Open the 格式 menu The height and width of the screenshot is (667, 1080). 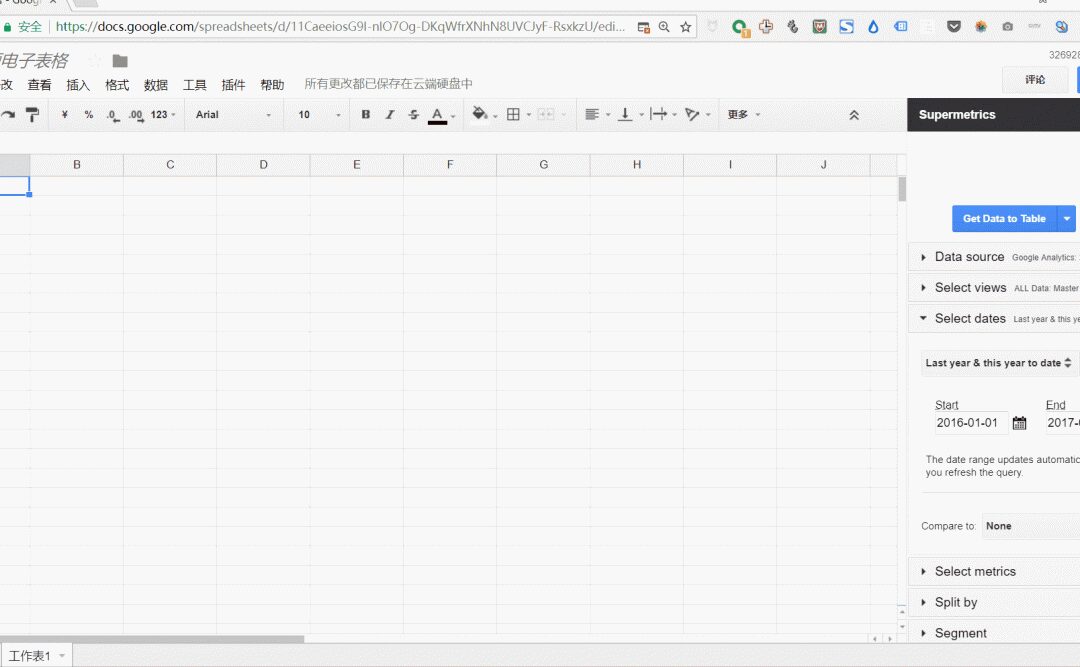pyautogui.click(x=117, y=85)
